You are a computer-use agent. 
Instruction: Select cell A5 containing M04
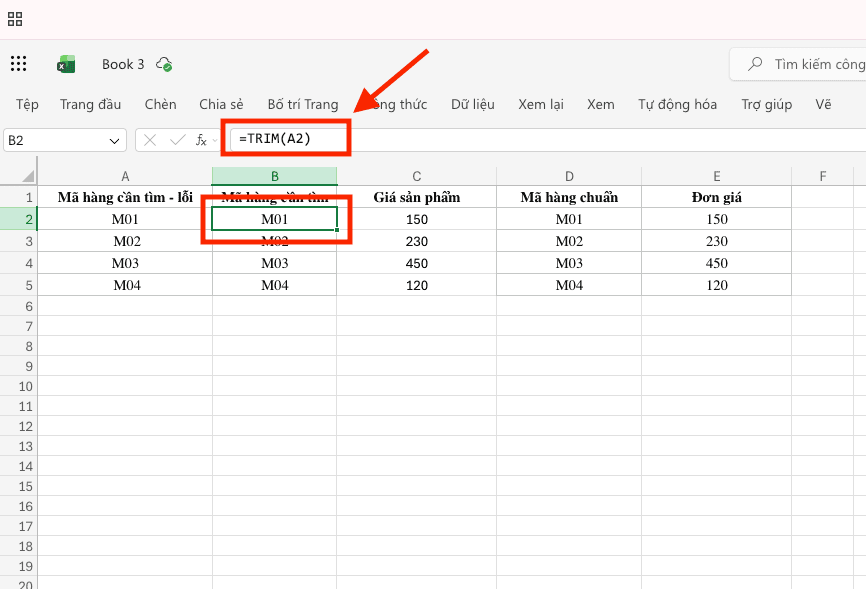(125, 285)
